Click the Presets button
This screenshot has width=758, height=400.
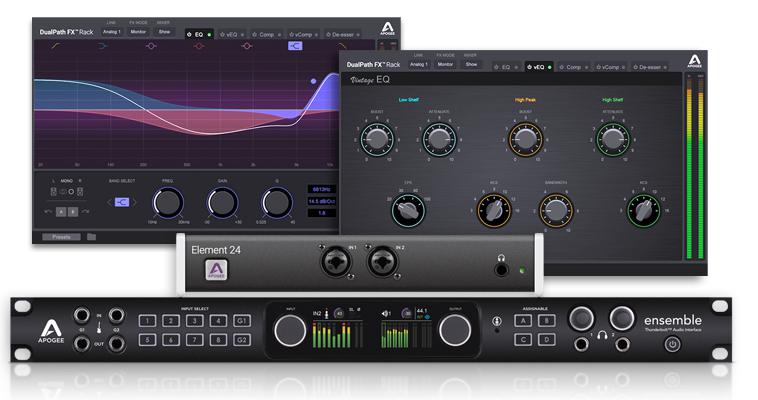[x=59, y=237]
